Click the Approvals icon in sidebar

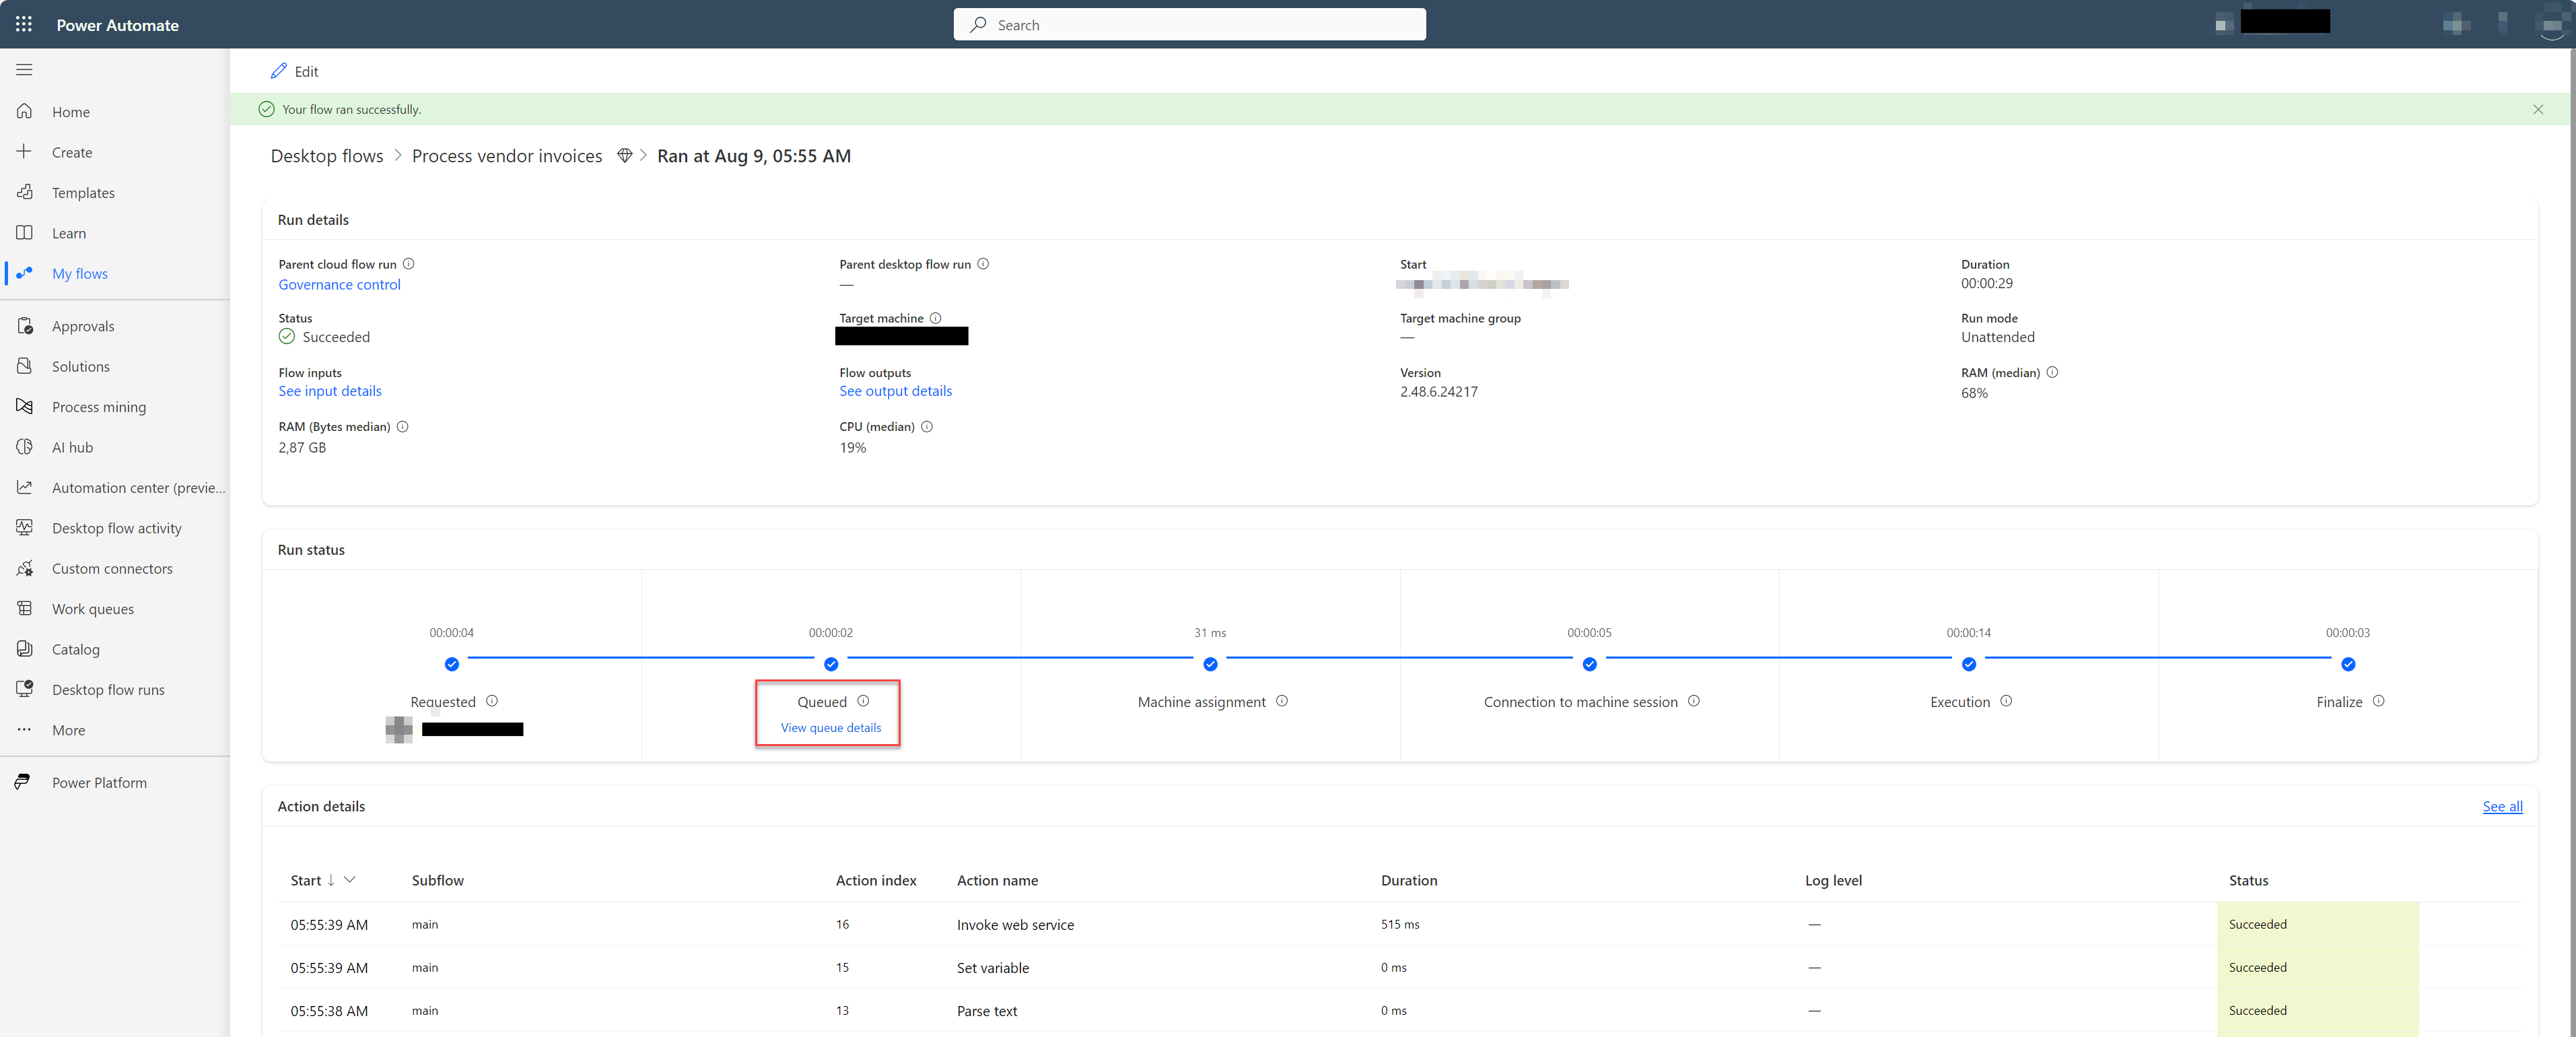tap(25, 324)
